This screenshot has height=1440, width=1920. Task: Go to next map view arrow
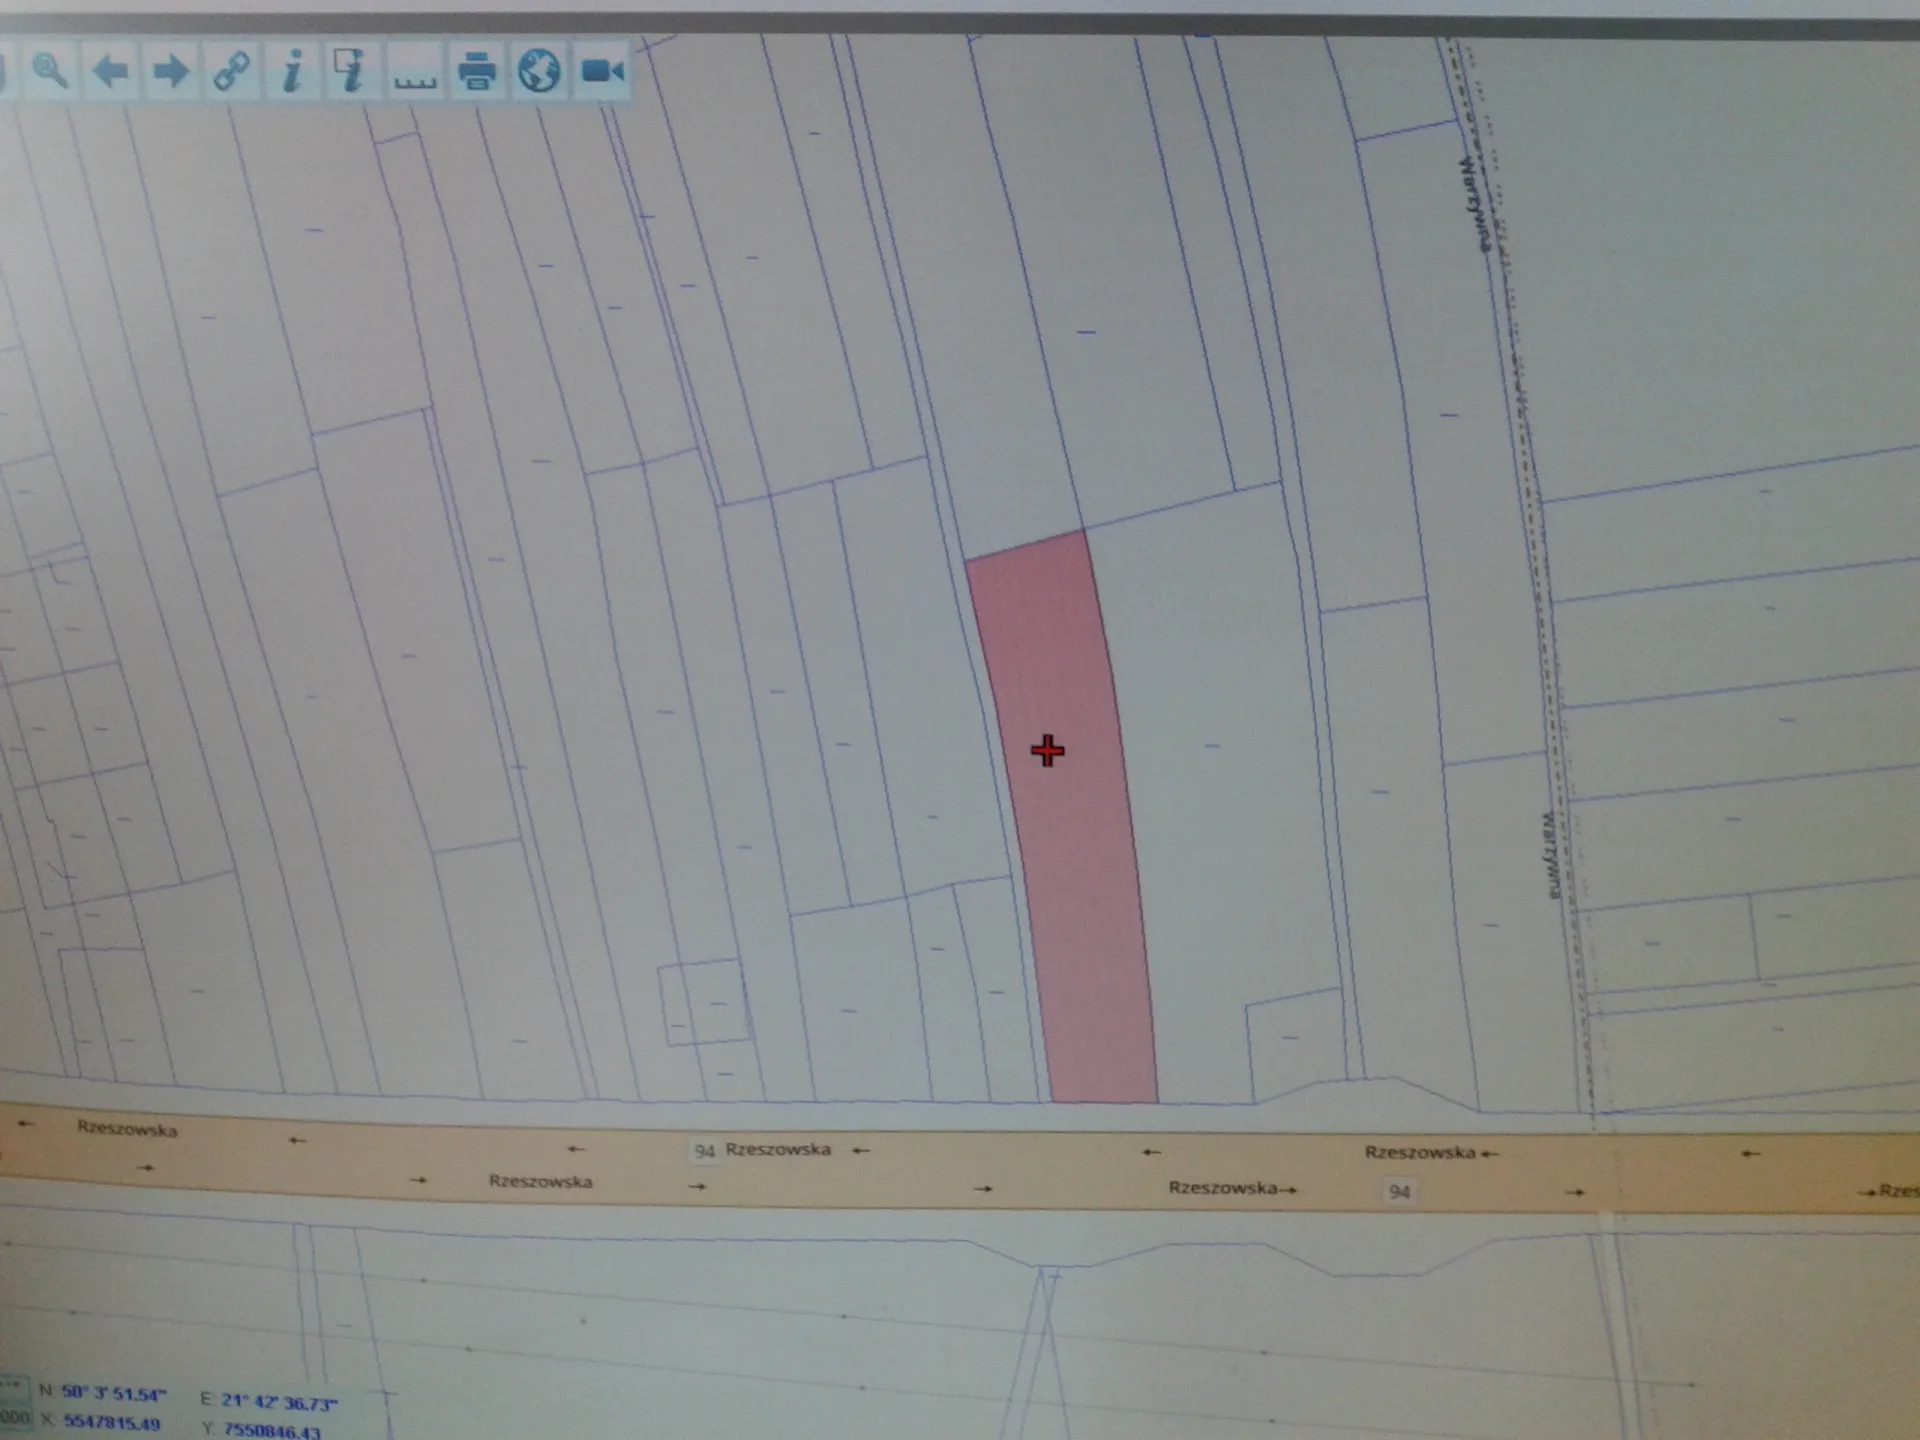coord(171,71)
